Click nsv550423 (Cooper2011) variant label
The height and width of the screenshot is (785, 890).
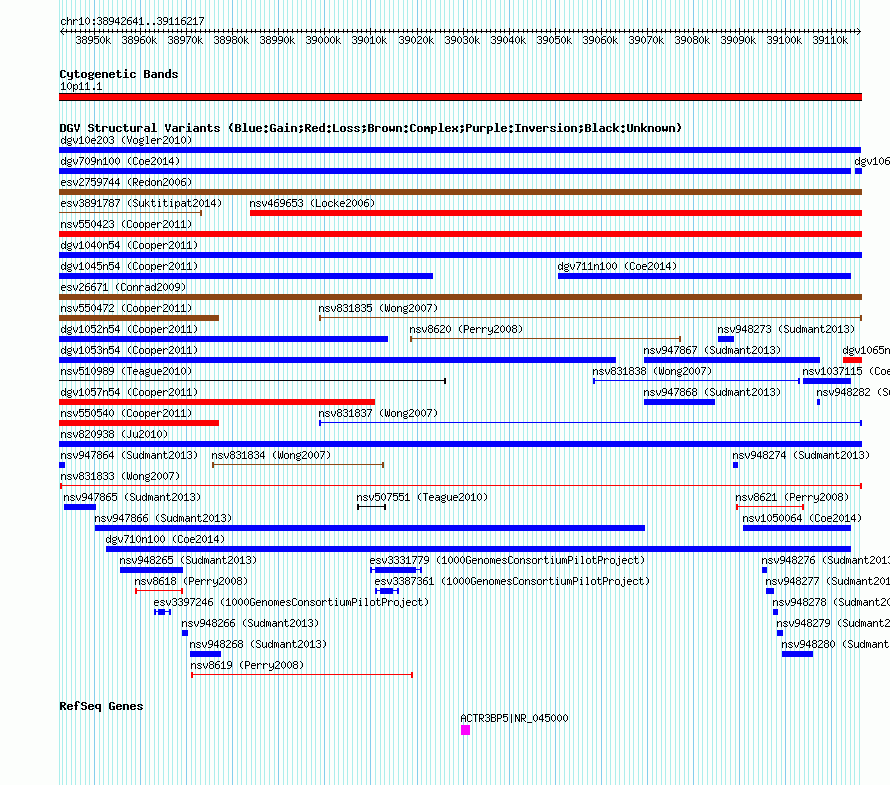126,224
